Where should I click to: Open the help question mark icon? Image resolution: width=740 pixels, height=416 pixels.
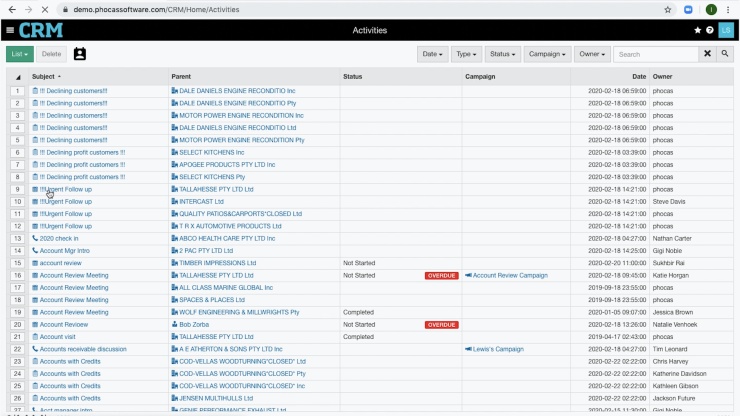tap(710, 30)
